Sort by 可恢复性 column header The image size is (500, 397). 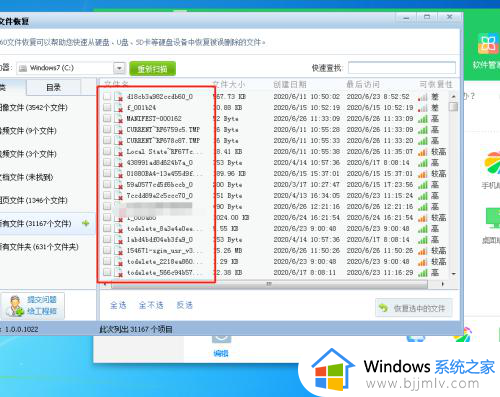[x=436, y=84]
